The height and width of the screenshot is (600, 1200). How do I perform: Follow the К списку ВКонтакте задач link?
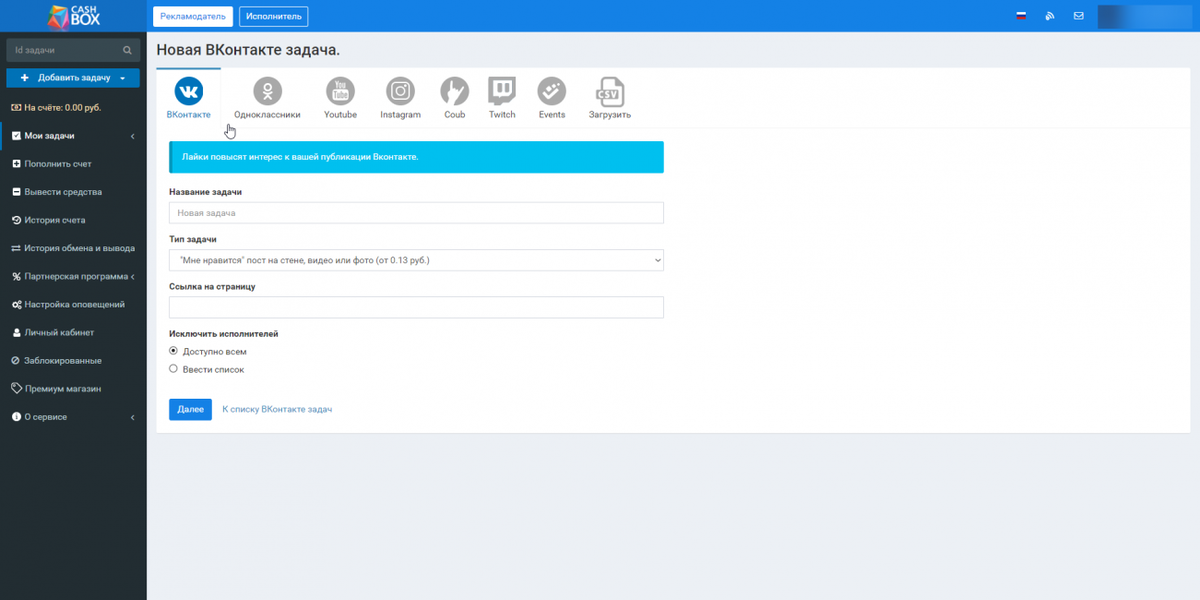(277, 409)
